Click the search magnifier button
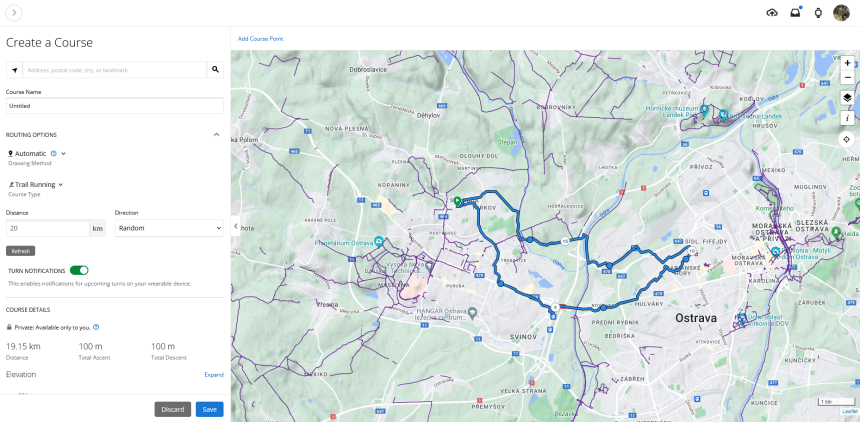The image size is (860, 422). coord(214,70)
